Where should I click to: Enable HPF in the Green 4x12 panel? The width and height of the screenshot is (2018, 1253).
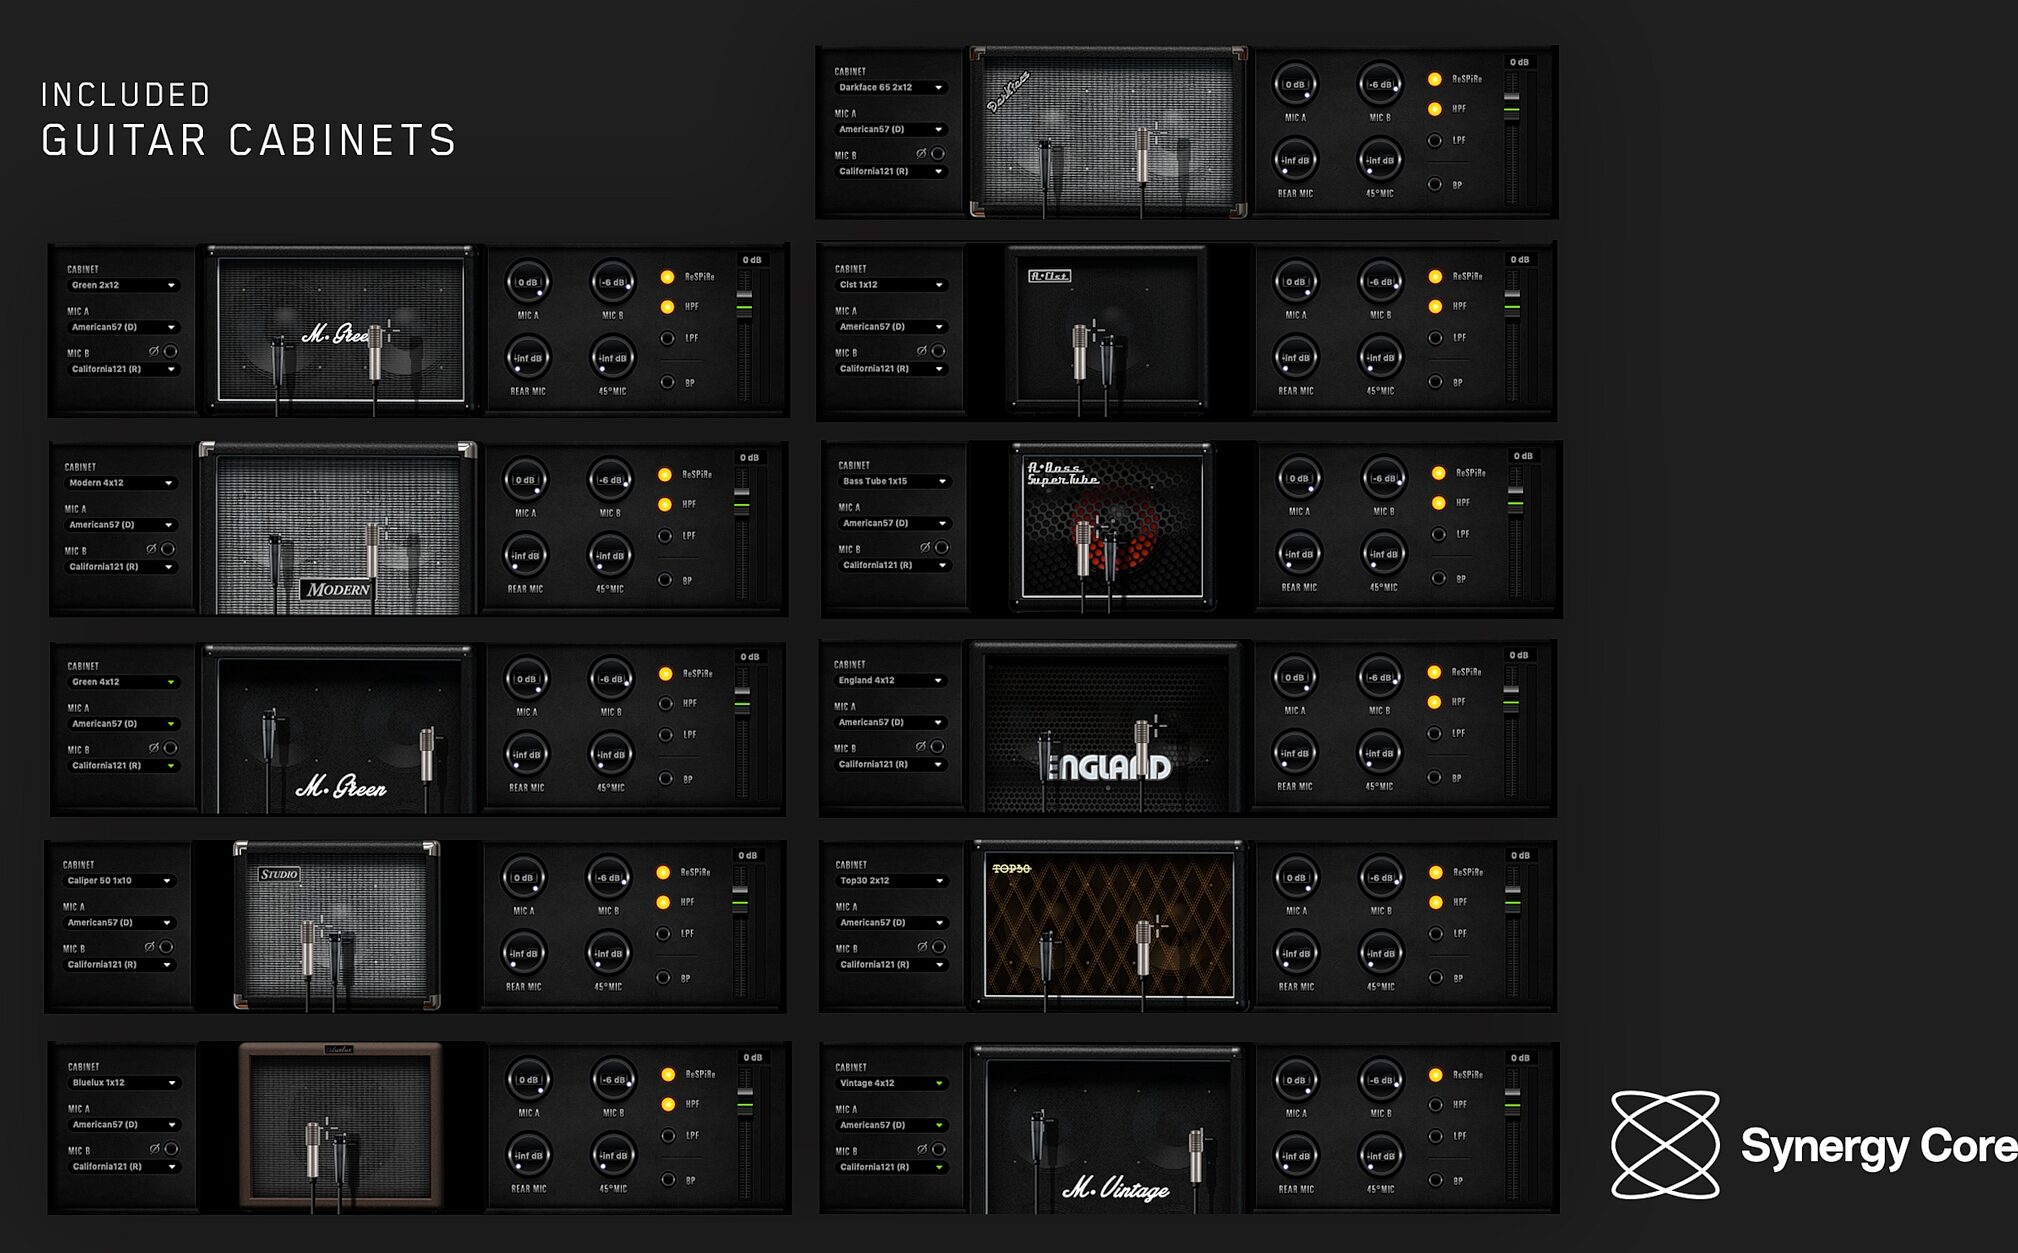tap(666, 704)
